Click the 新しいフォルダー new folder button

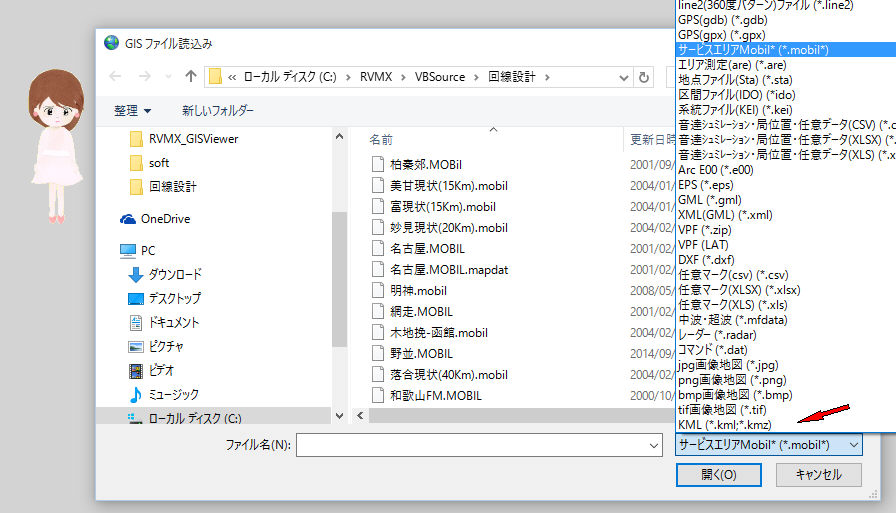pyautogui.click(x=218, y=110)
